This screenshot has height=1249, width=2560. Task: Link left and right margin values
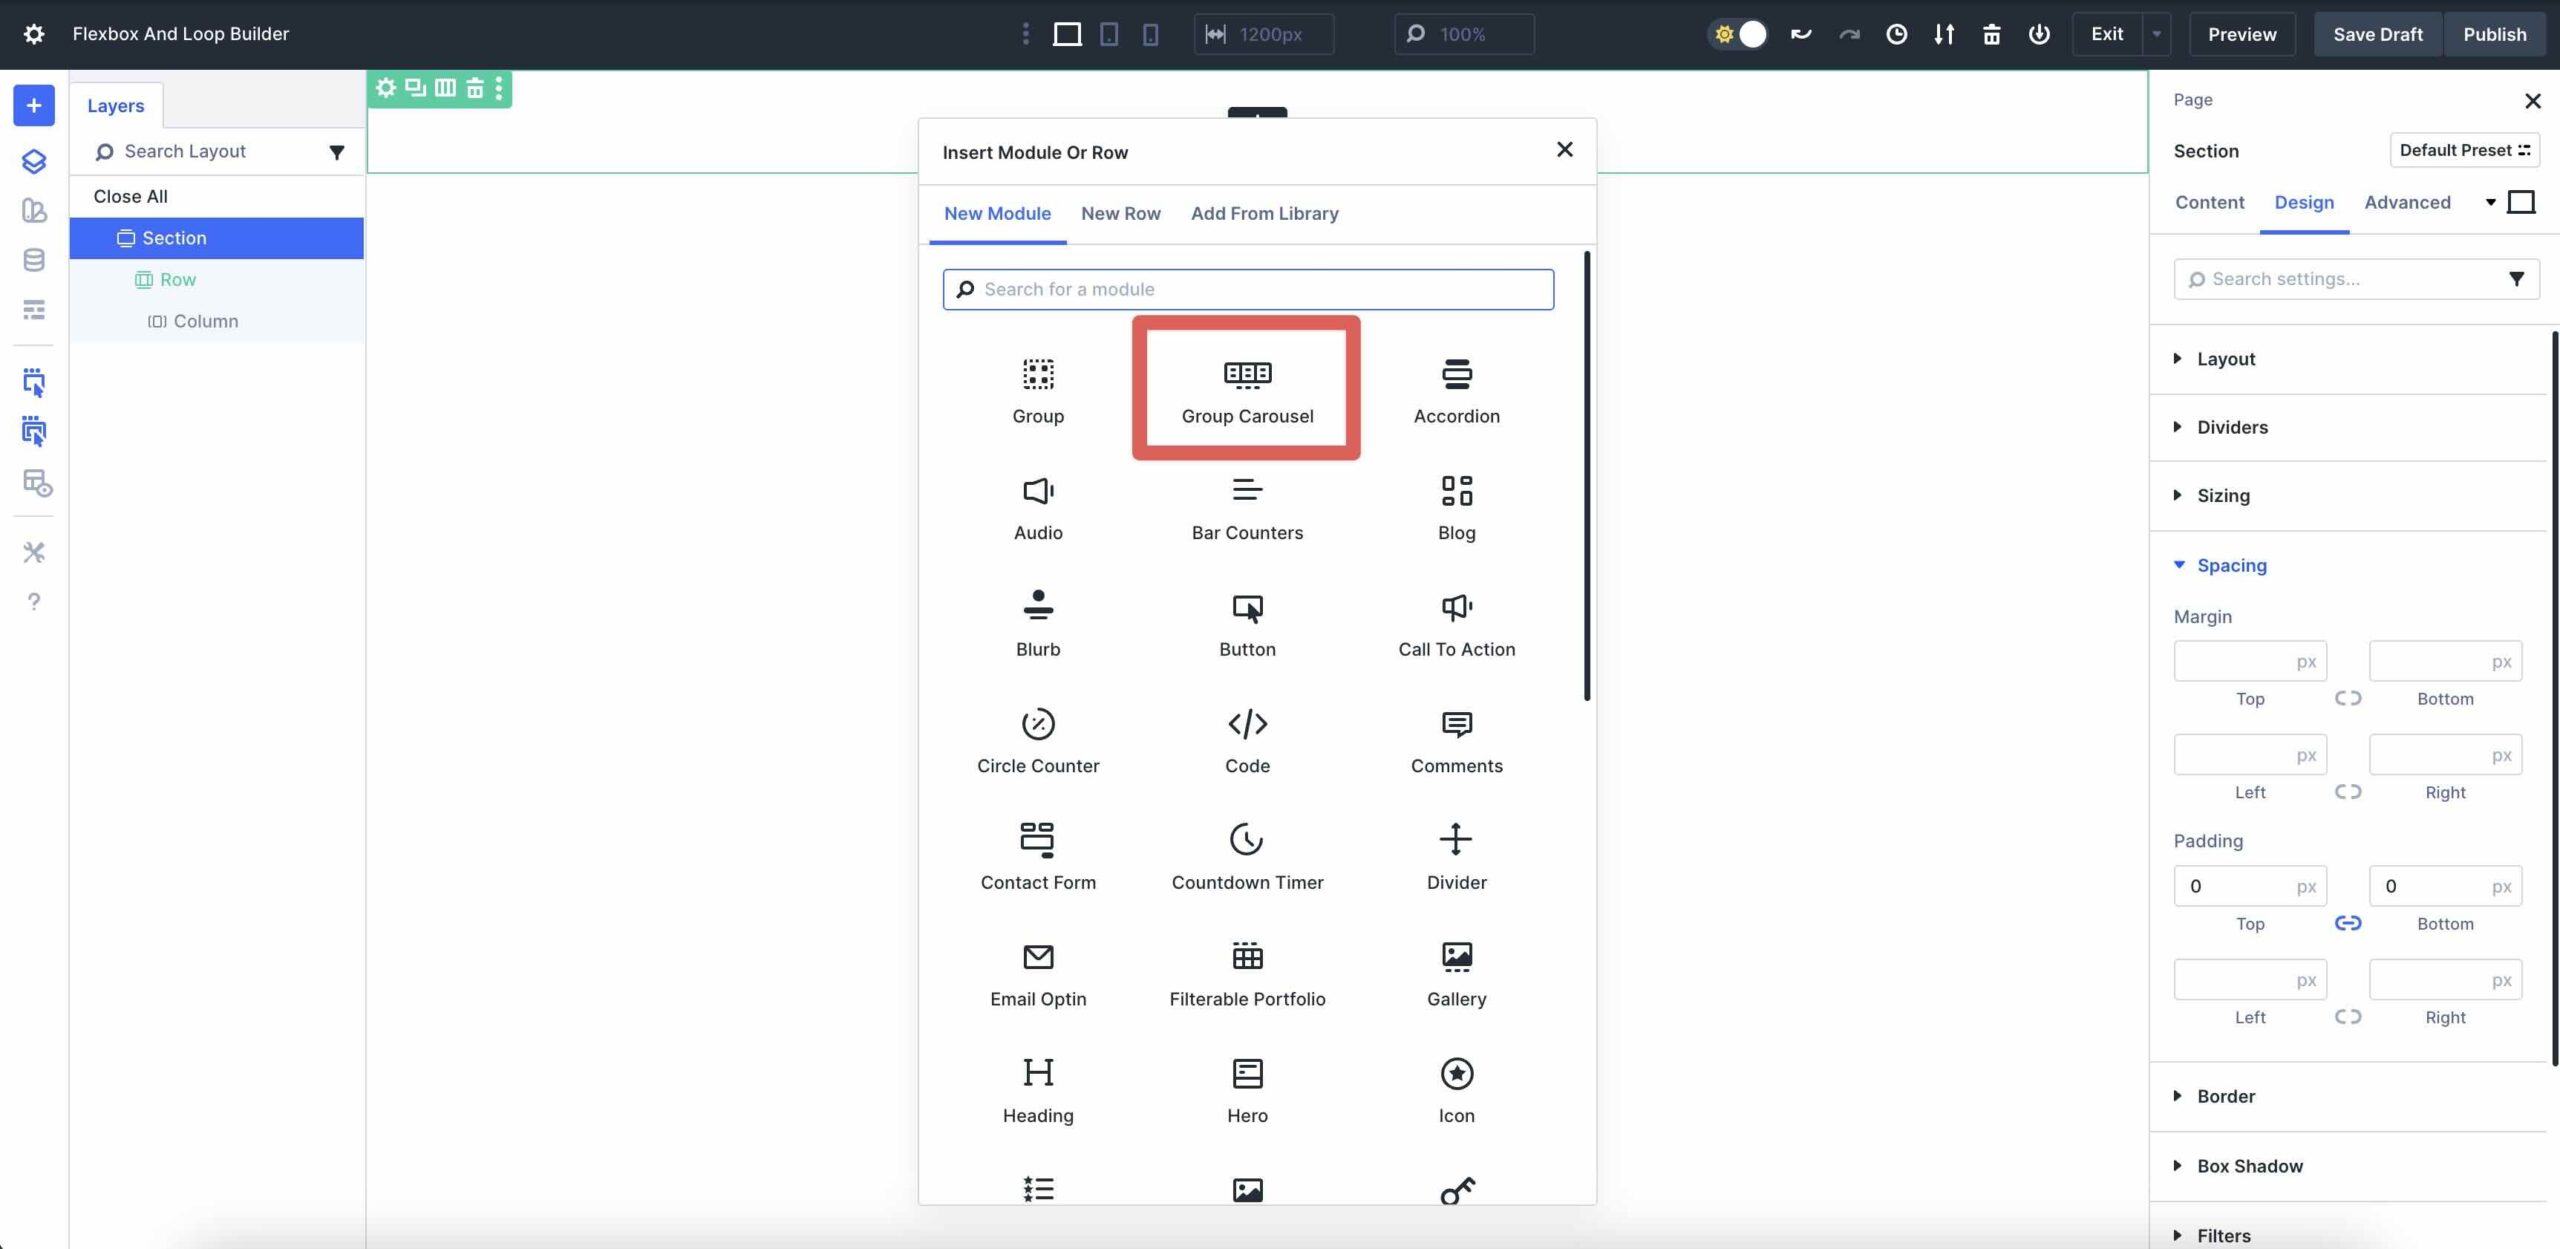coord(2349,791)
